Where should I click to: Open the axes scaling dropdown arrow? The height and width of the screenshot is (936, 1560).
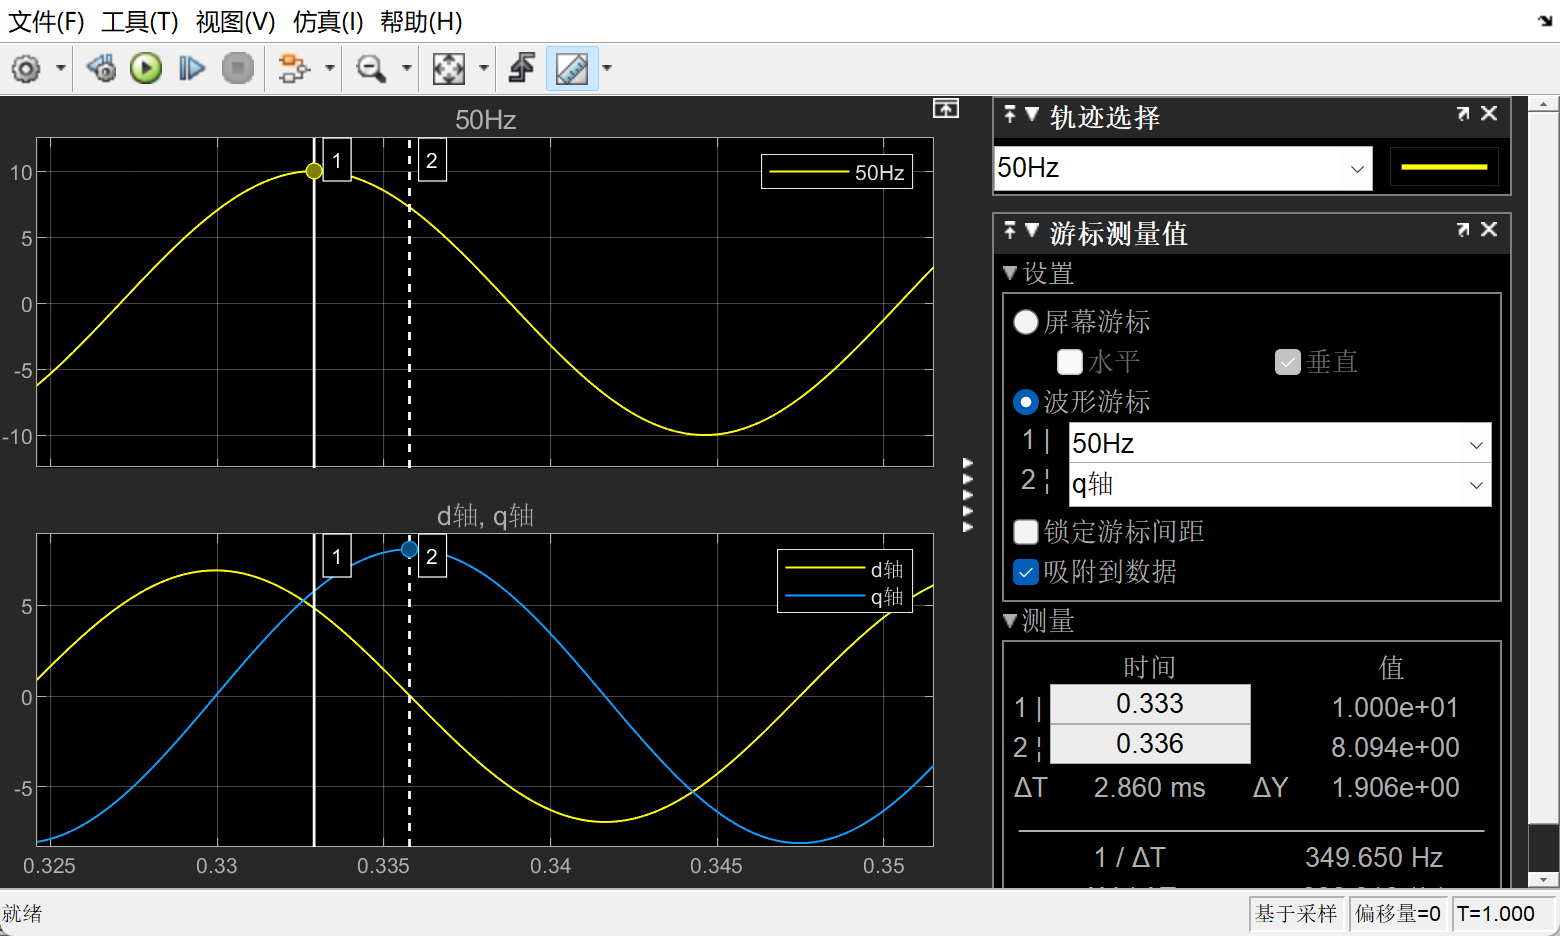point(484,69)
